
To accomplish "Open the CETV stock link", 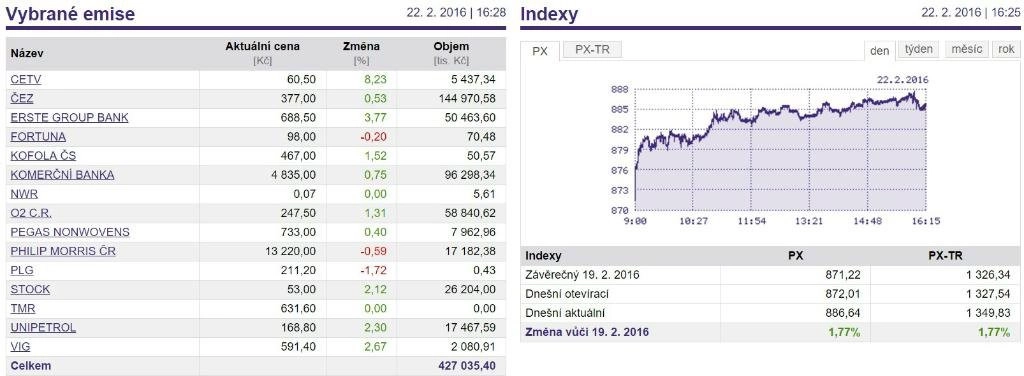I will click(26, 80).
